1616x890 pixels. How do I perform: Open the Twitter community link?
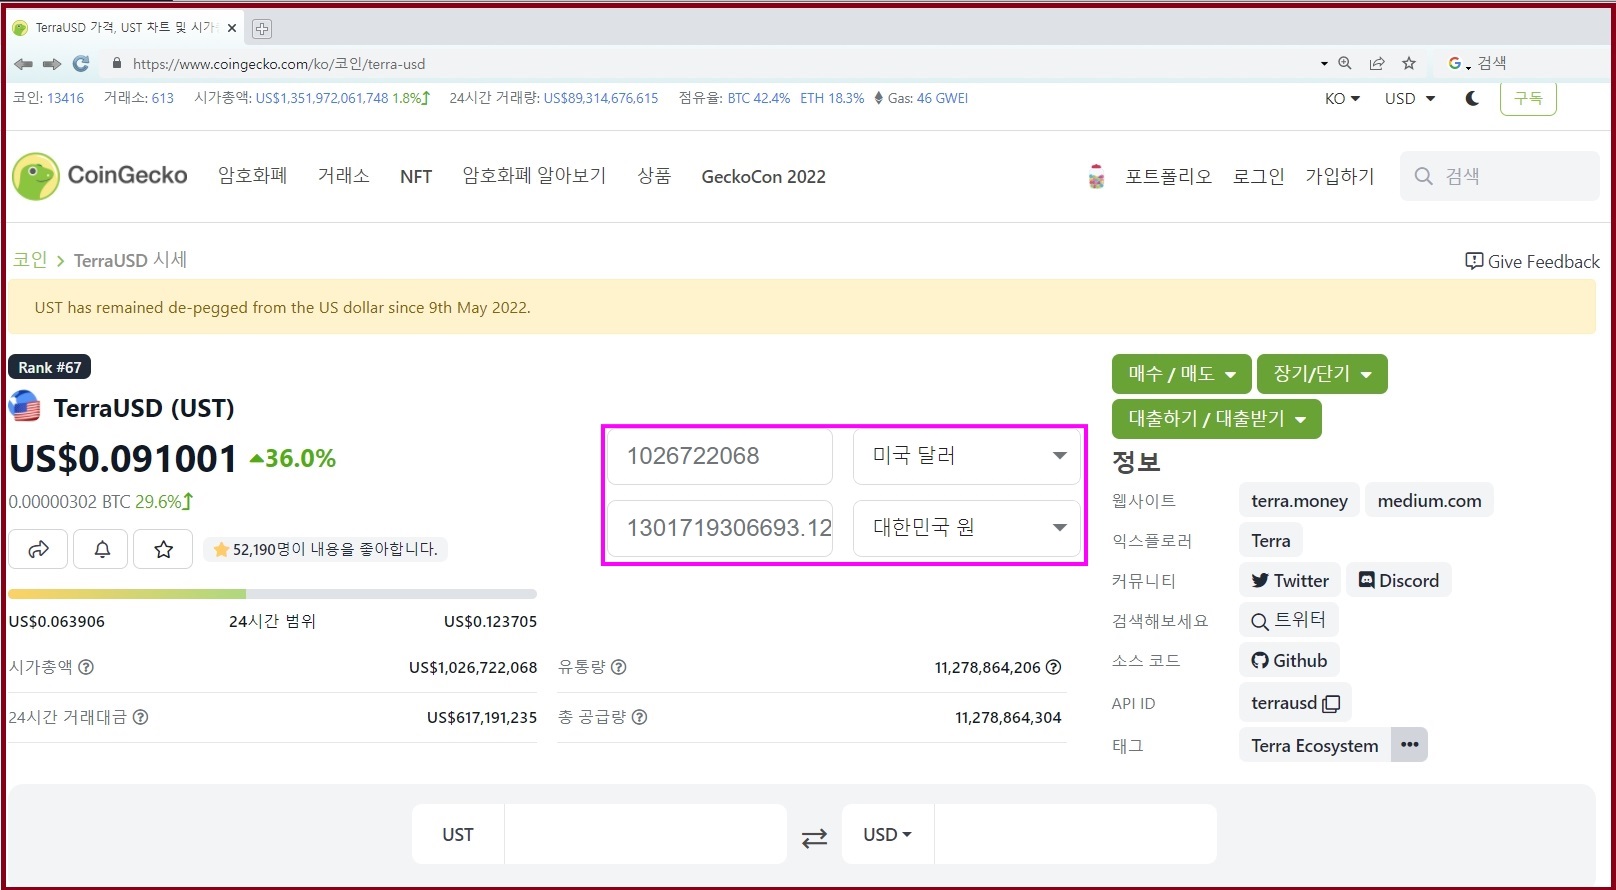click(1289, 580)
